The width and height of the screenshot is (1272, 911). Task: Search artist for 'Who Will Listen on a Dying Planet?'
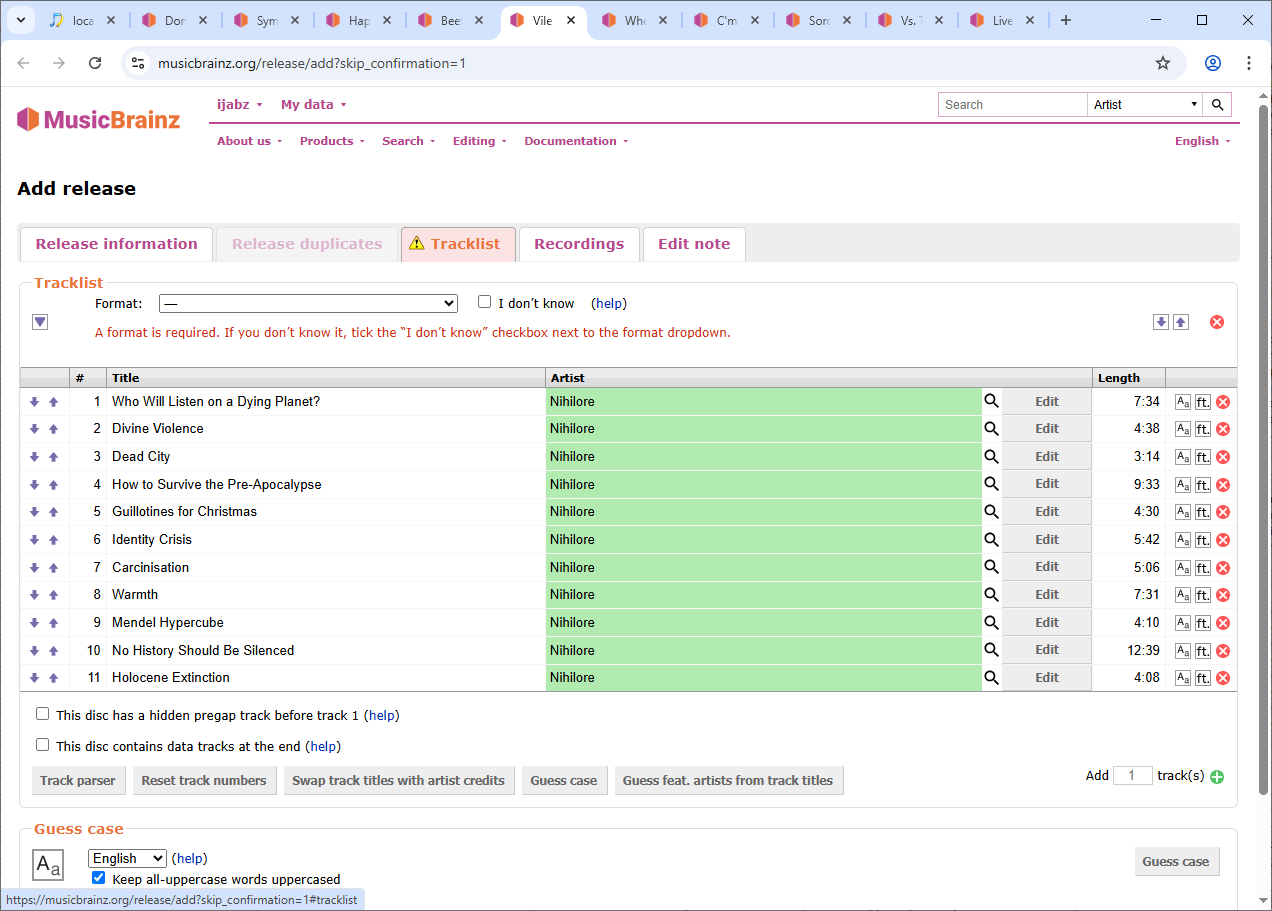pos(991,401)
